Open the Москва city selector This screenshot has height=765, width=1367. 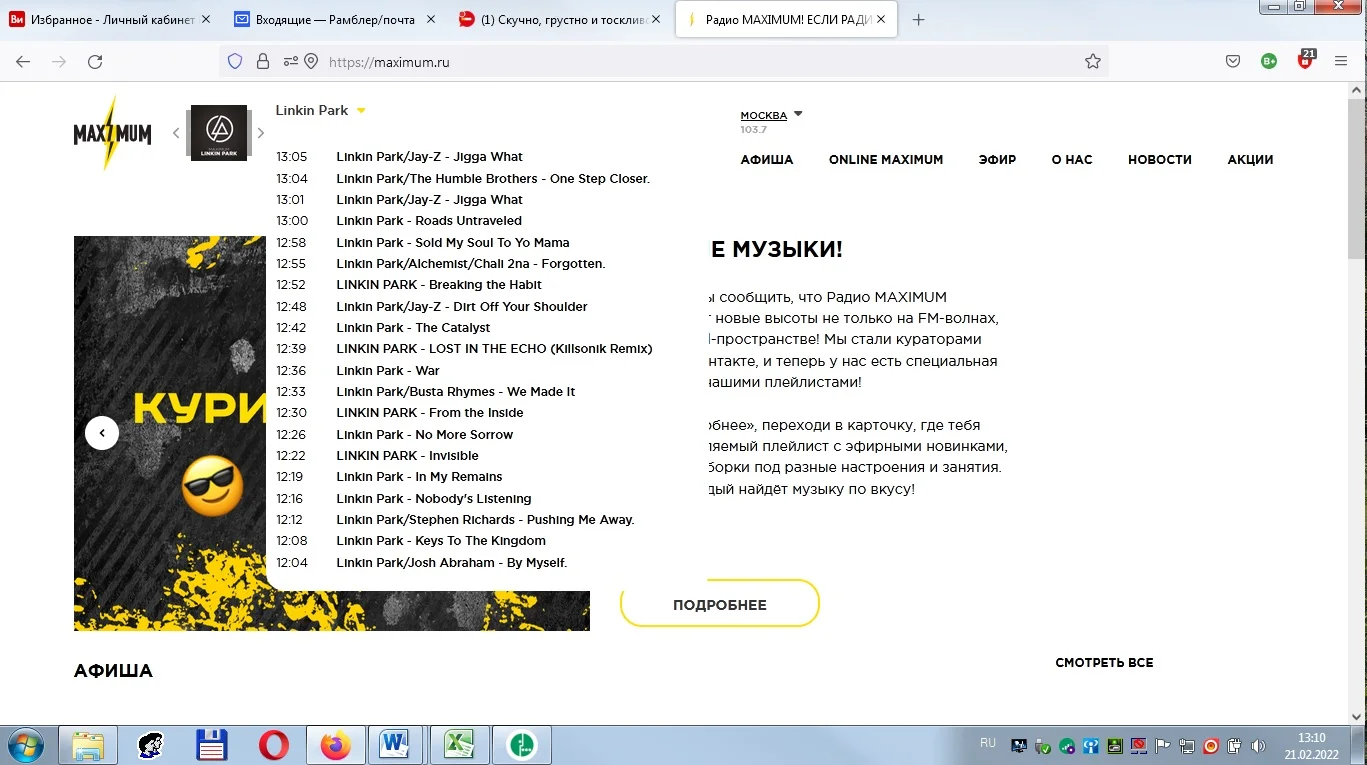(x=771, y=115)
